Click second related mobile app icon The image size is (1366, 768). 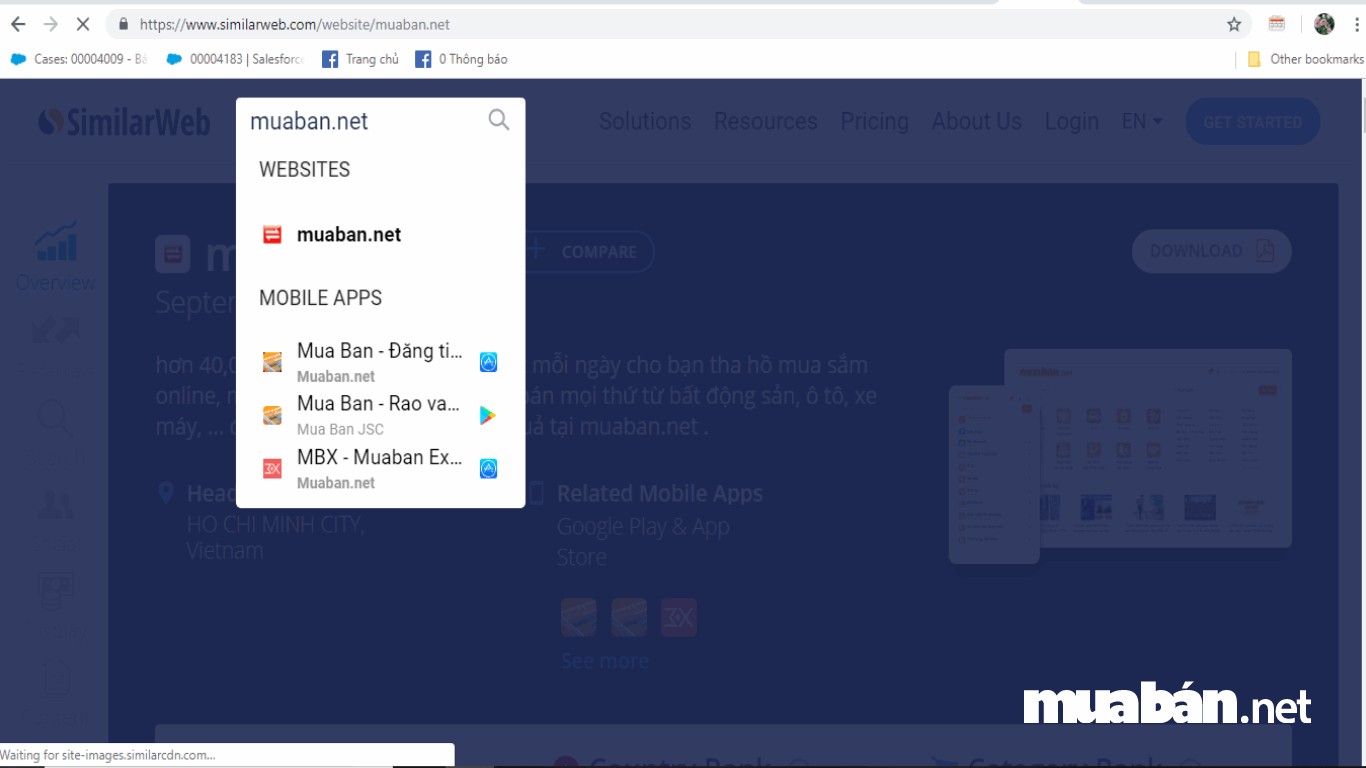click(629, 618)
